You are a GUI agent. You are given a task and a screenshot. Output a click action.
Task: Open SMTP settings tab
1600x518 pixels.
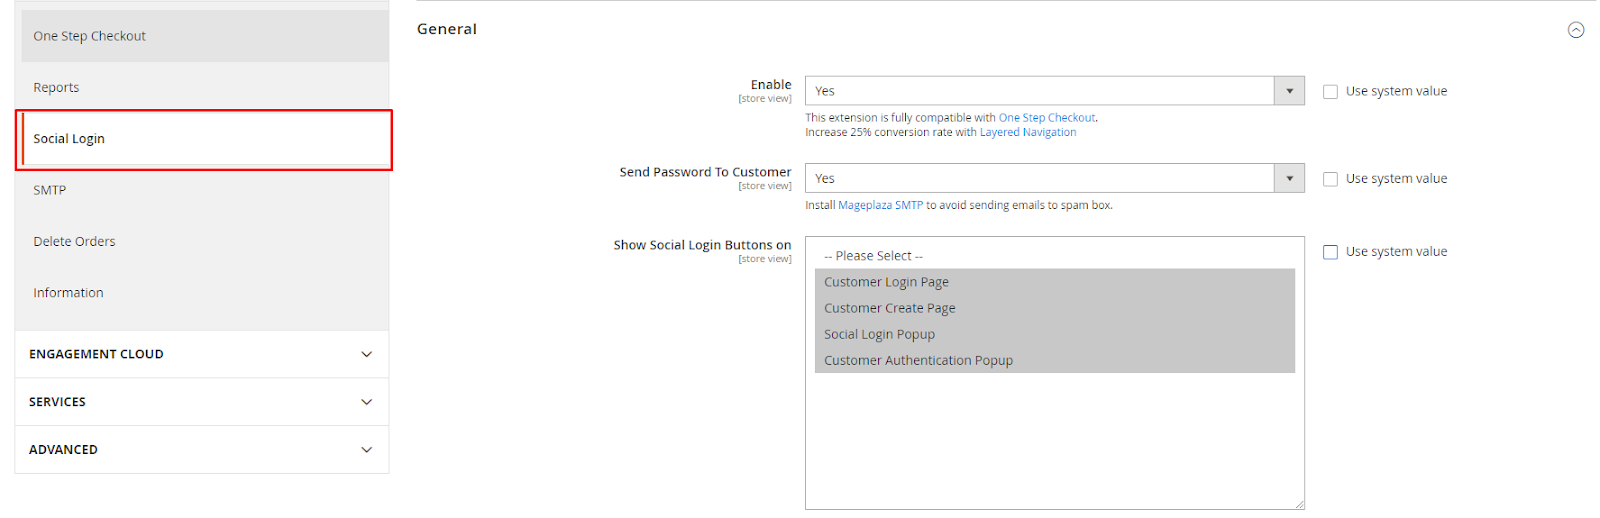[x=50, y=190]
